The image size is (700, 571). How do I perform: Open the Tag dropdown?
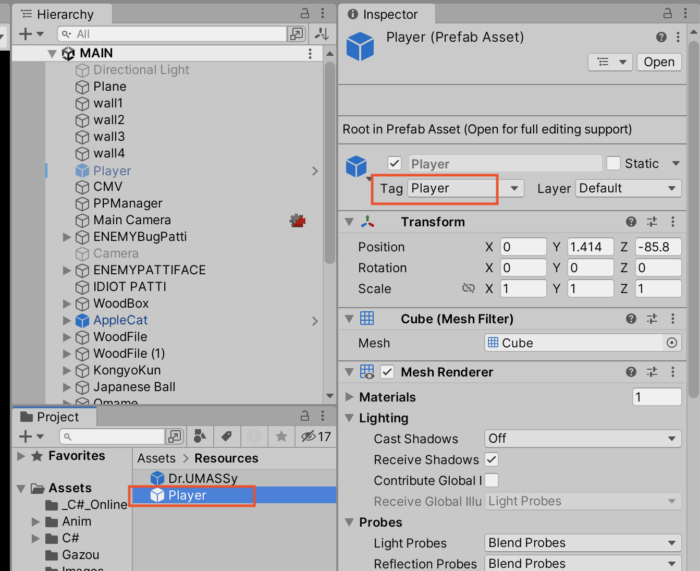click(465, 188)
